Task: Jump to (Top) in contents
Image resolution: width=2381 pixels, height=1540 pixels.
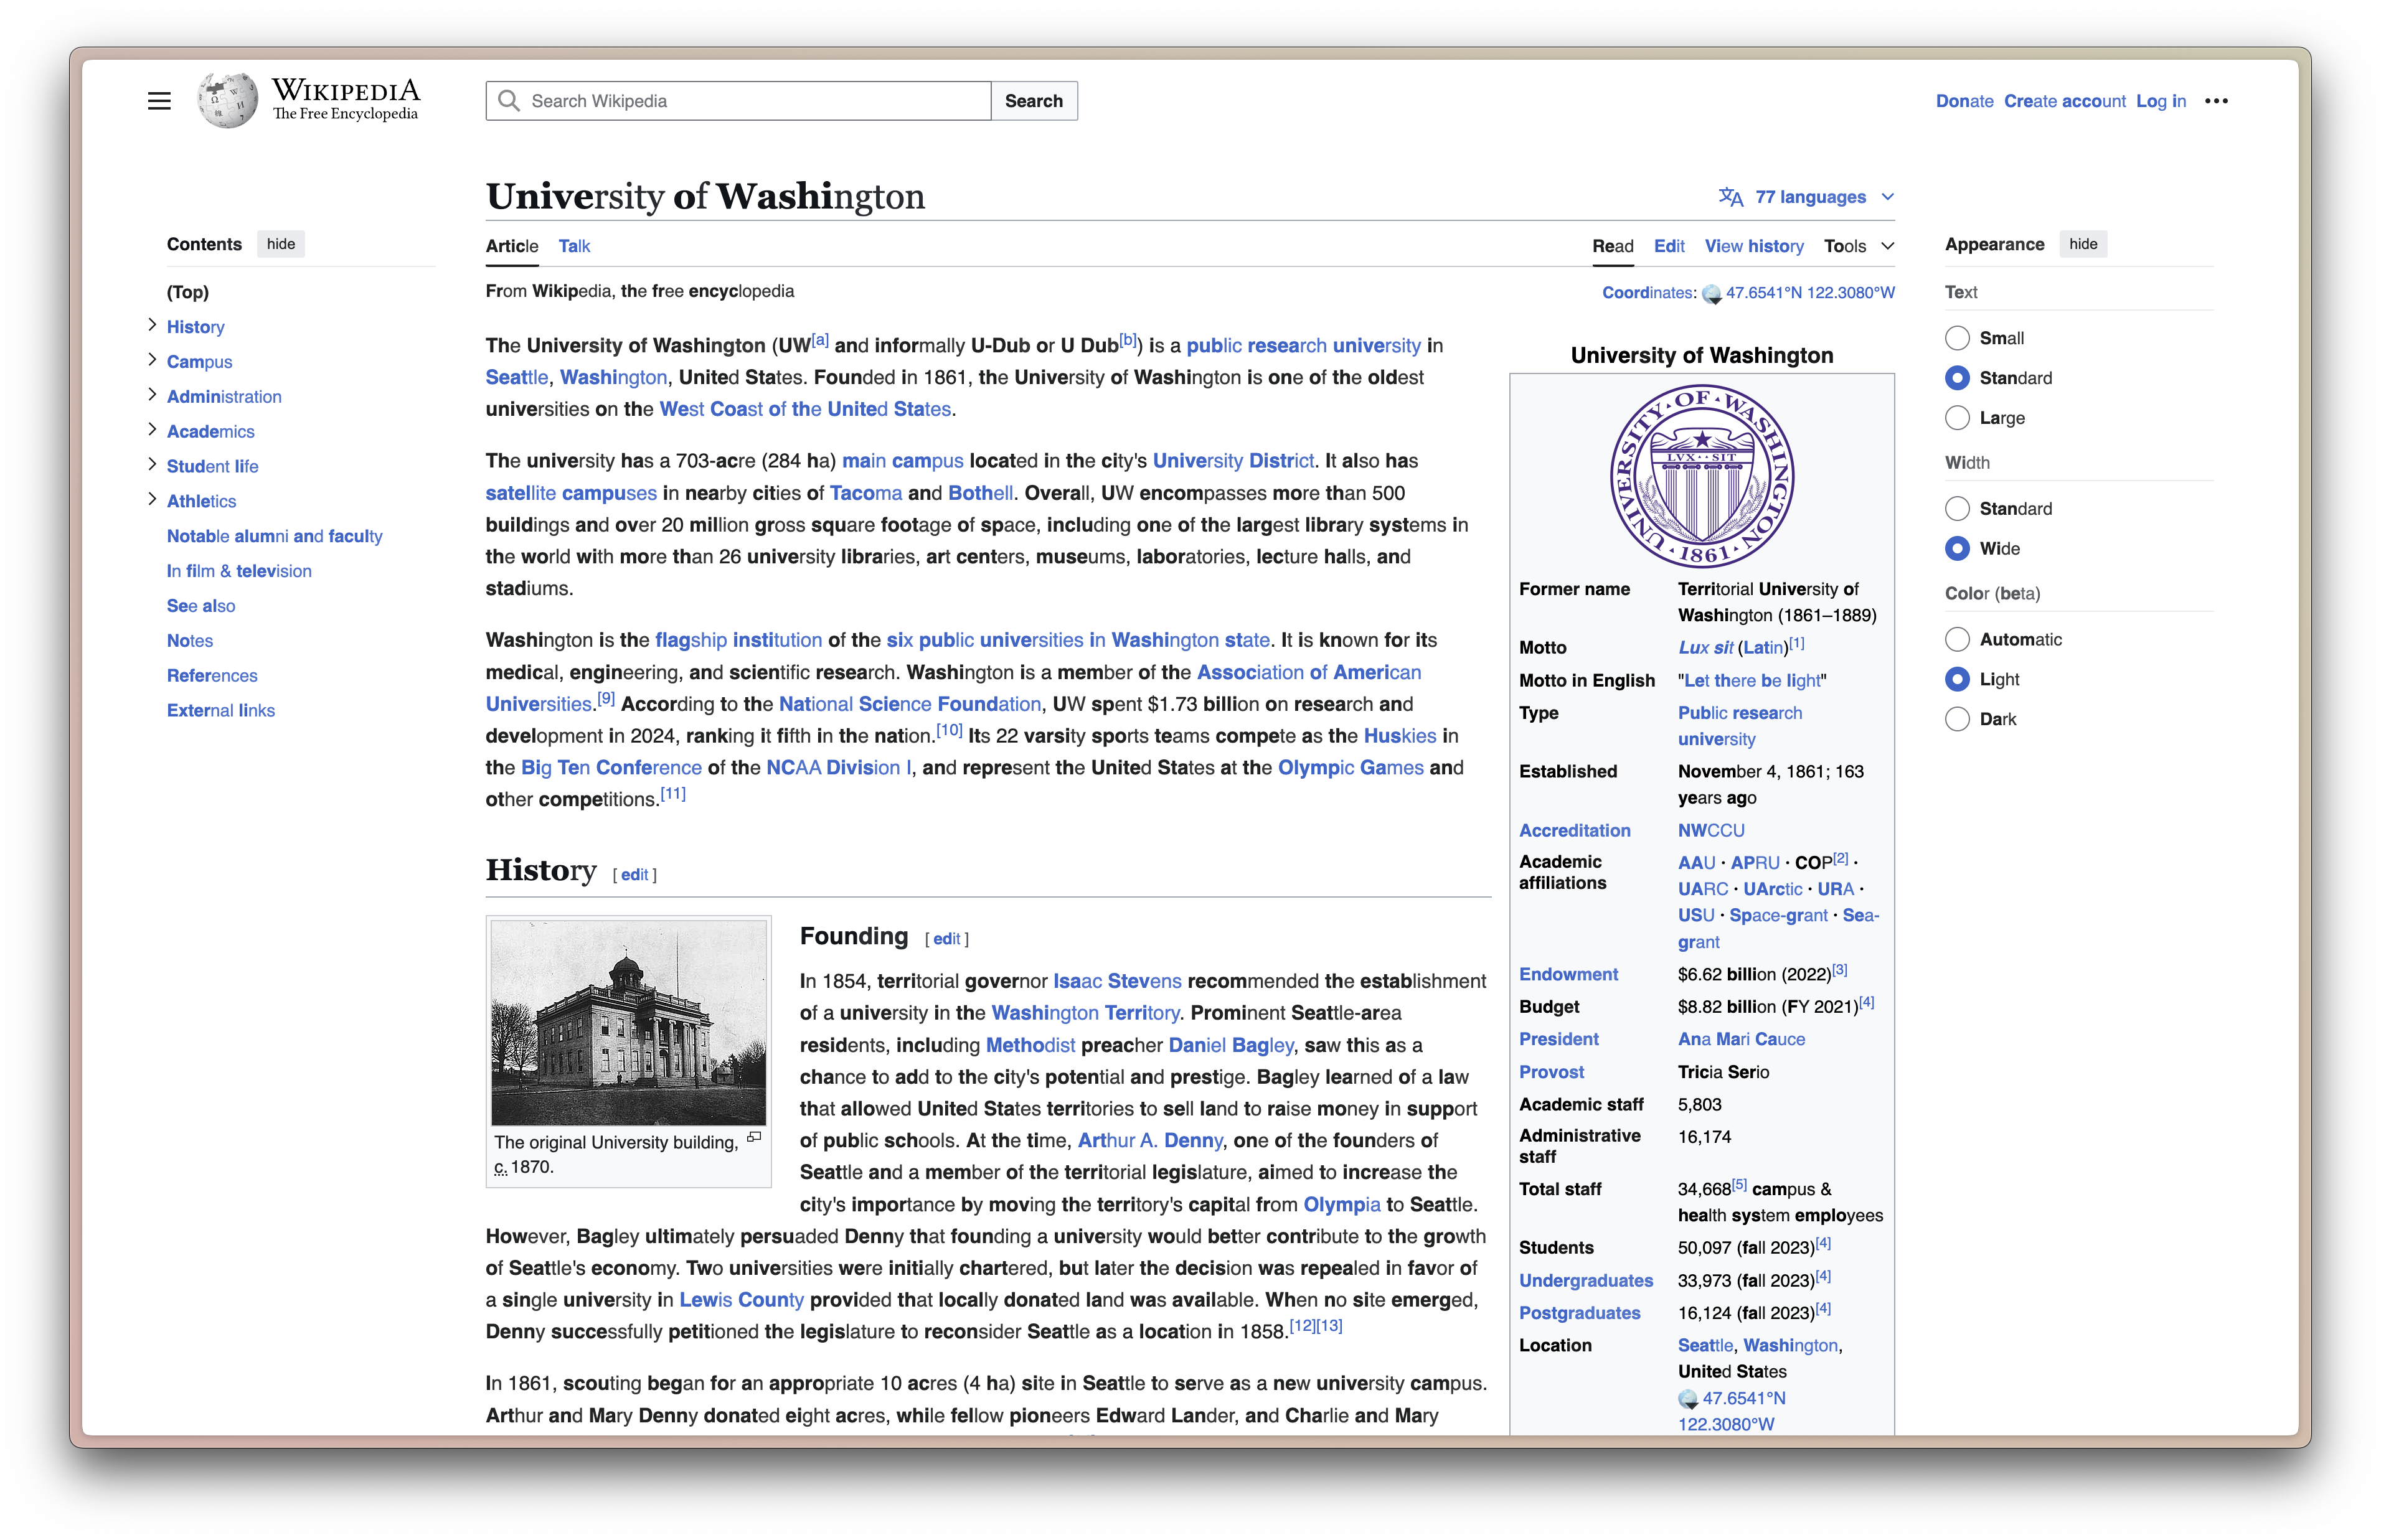Action: (188, 292)
